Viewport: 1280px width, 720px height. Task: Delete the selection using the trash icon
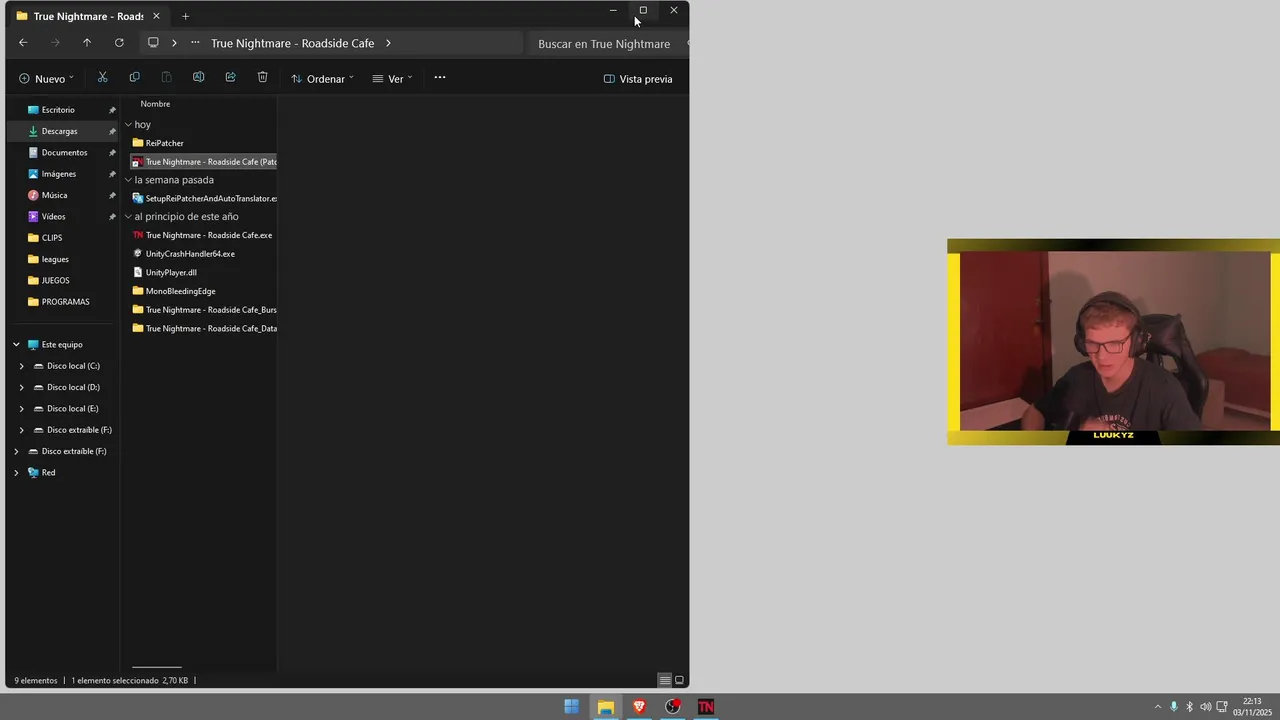(x=262, y=78)
